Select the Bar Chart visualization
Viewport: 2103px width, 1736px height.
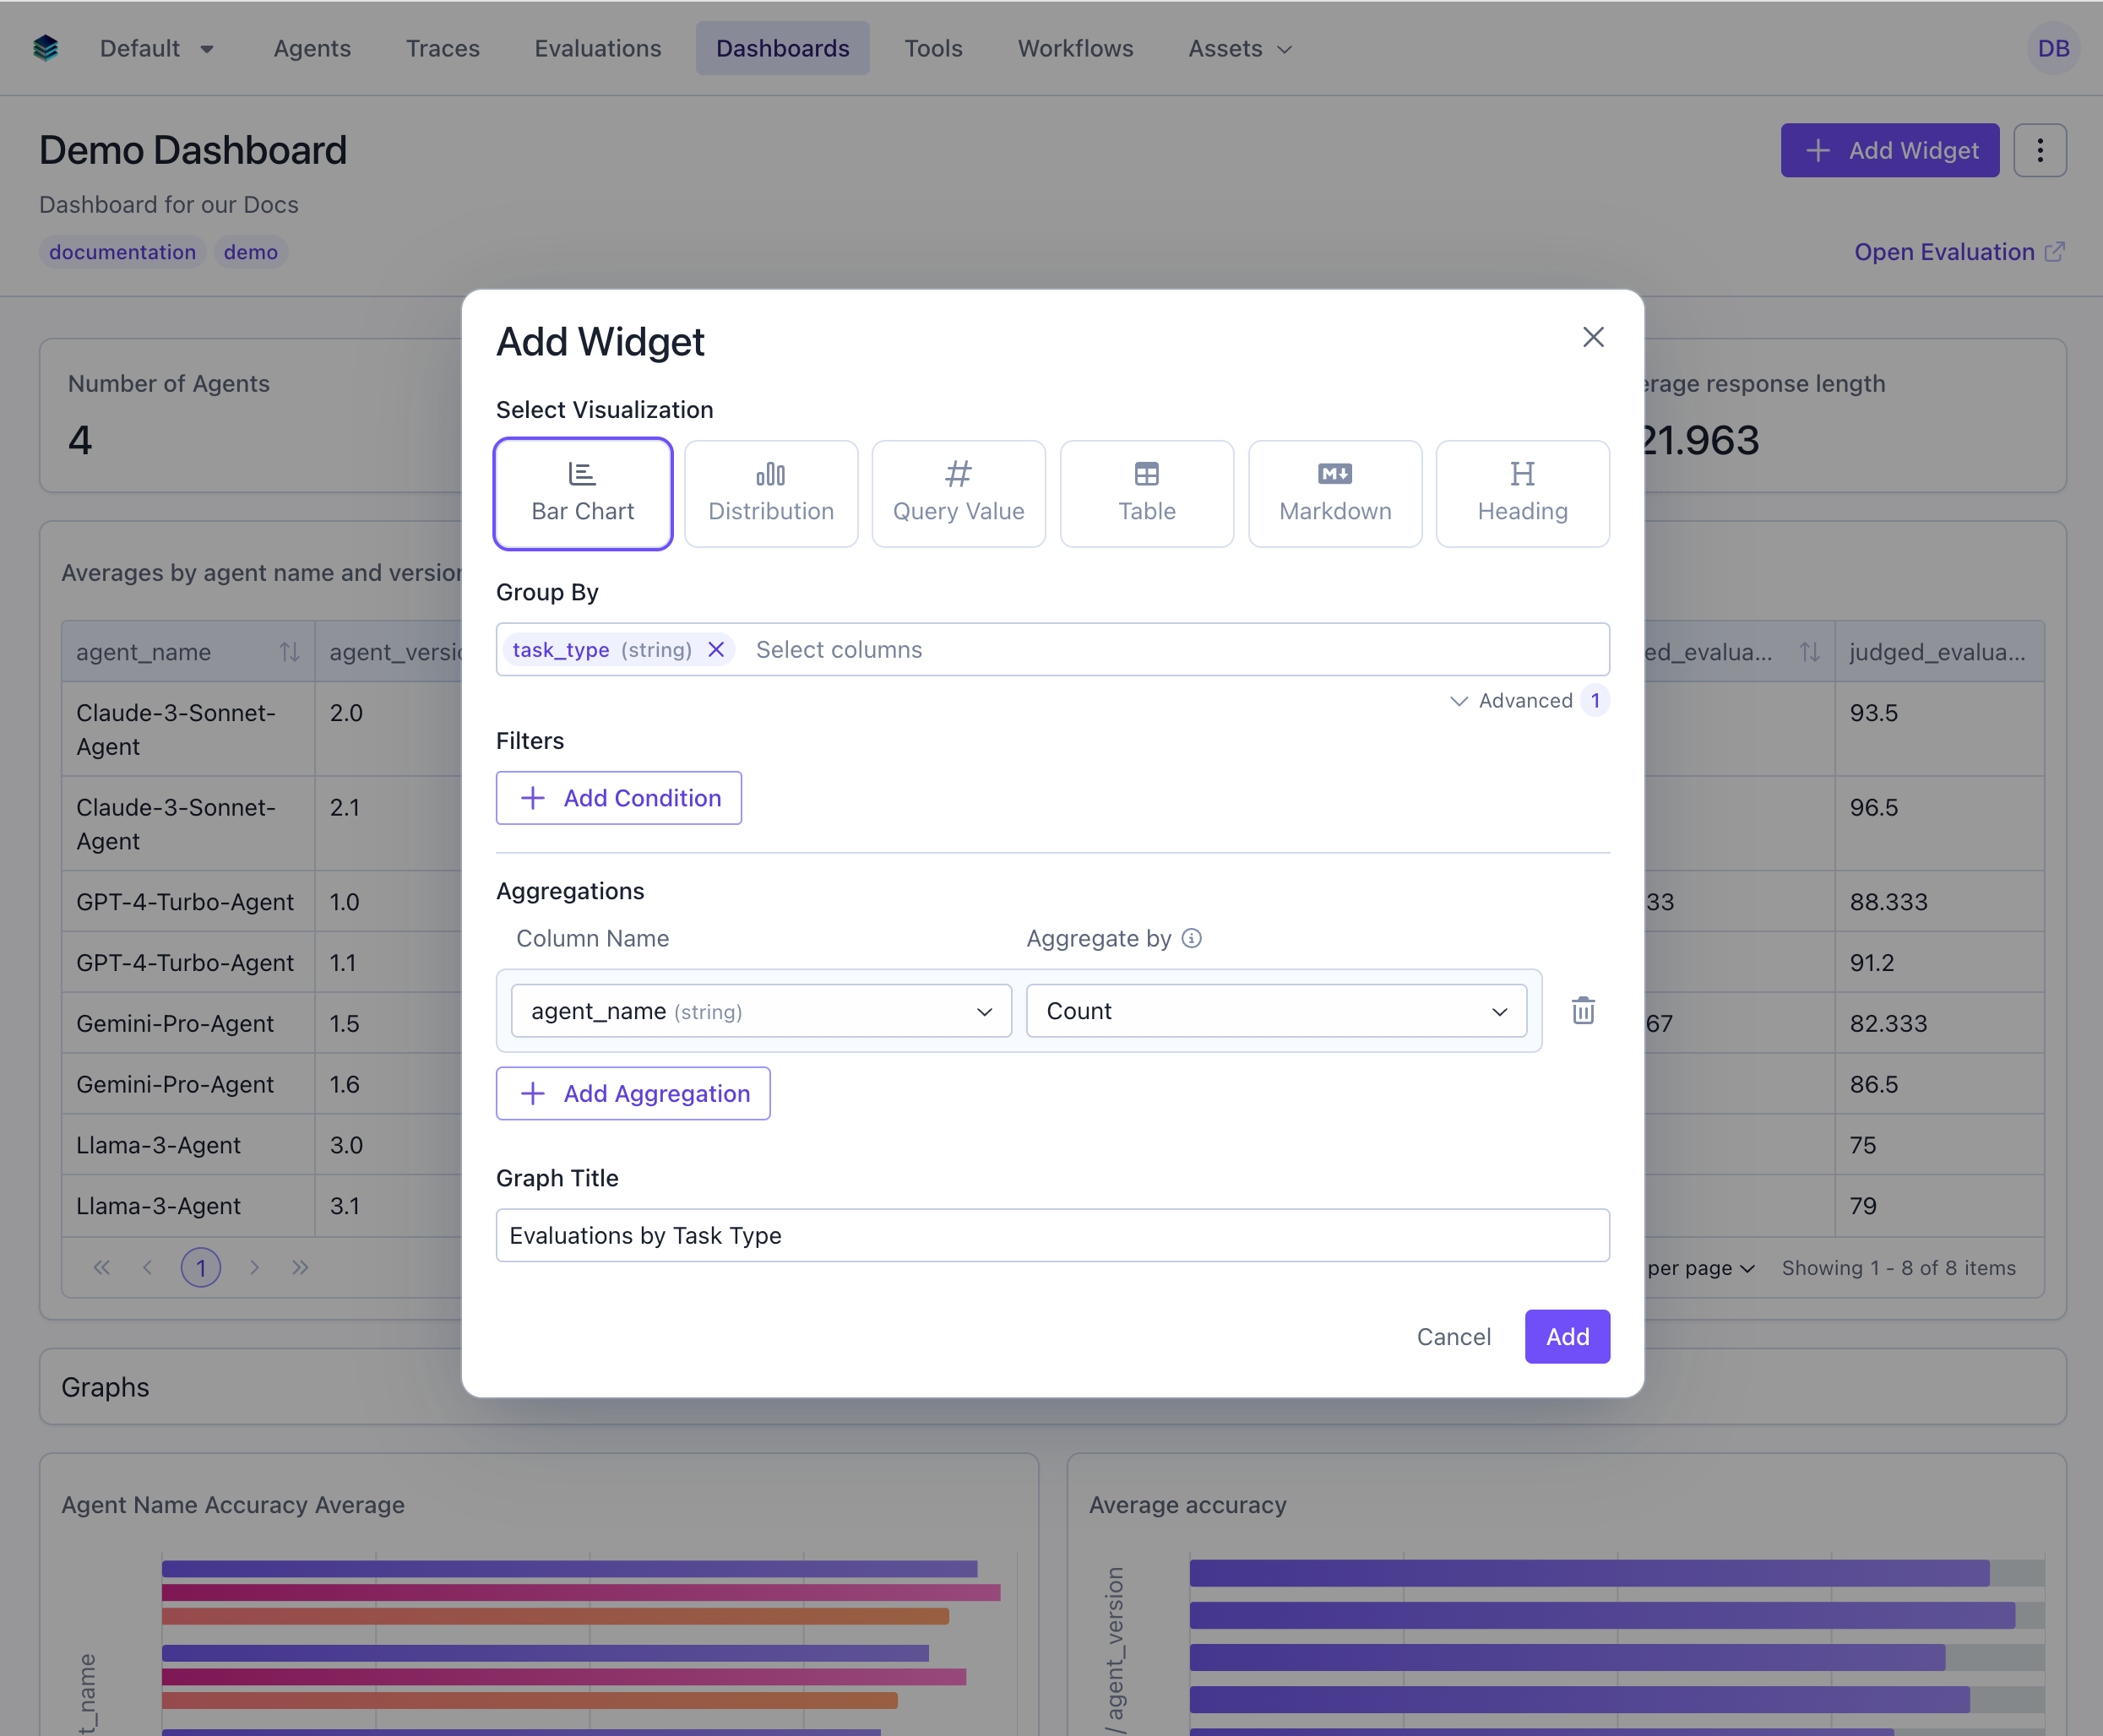(x=582, y=494)
